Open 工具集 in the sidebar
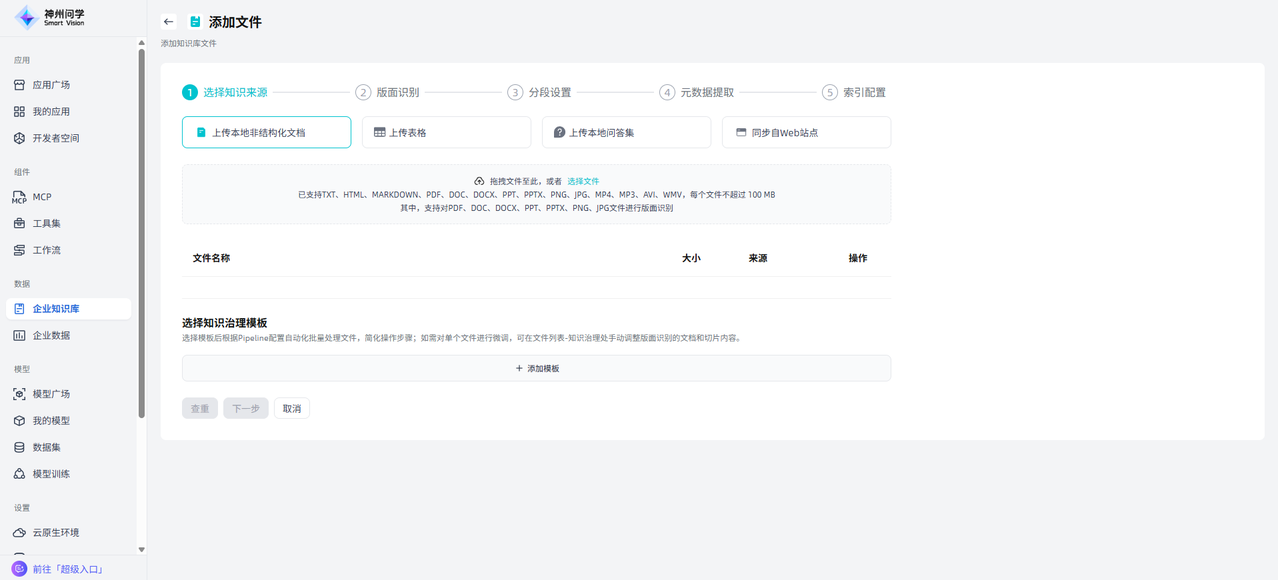Image resolution: width=1278 pixels, height=580 pixels. pyautogui.click(x=46, y=224)
